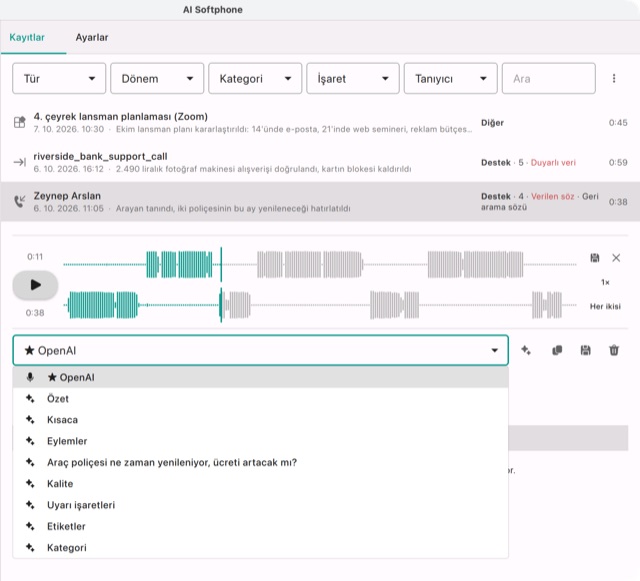Change the 1x playback speed
Viewport: 640px width, 581px height.
pos(605,282)
